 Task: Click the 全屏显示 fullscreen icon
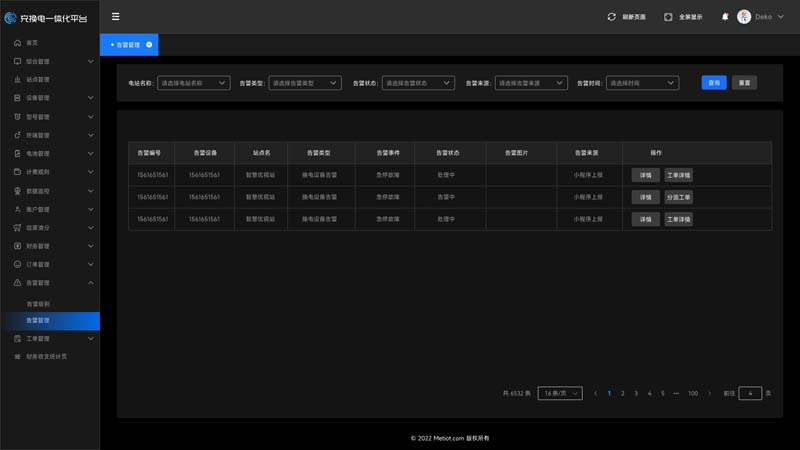click(668, 17)
